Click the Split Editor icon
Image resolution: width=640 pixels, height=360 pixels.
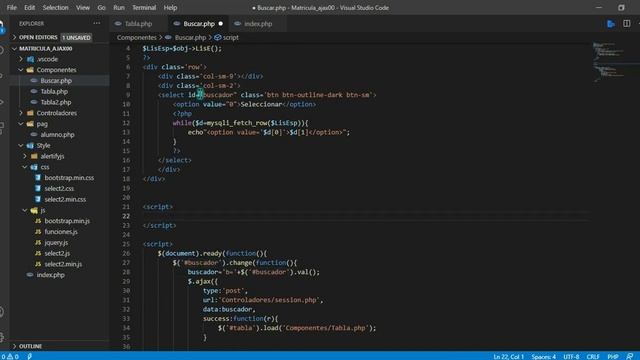coord(627,24)
